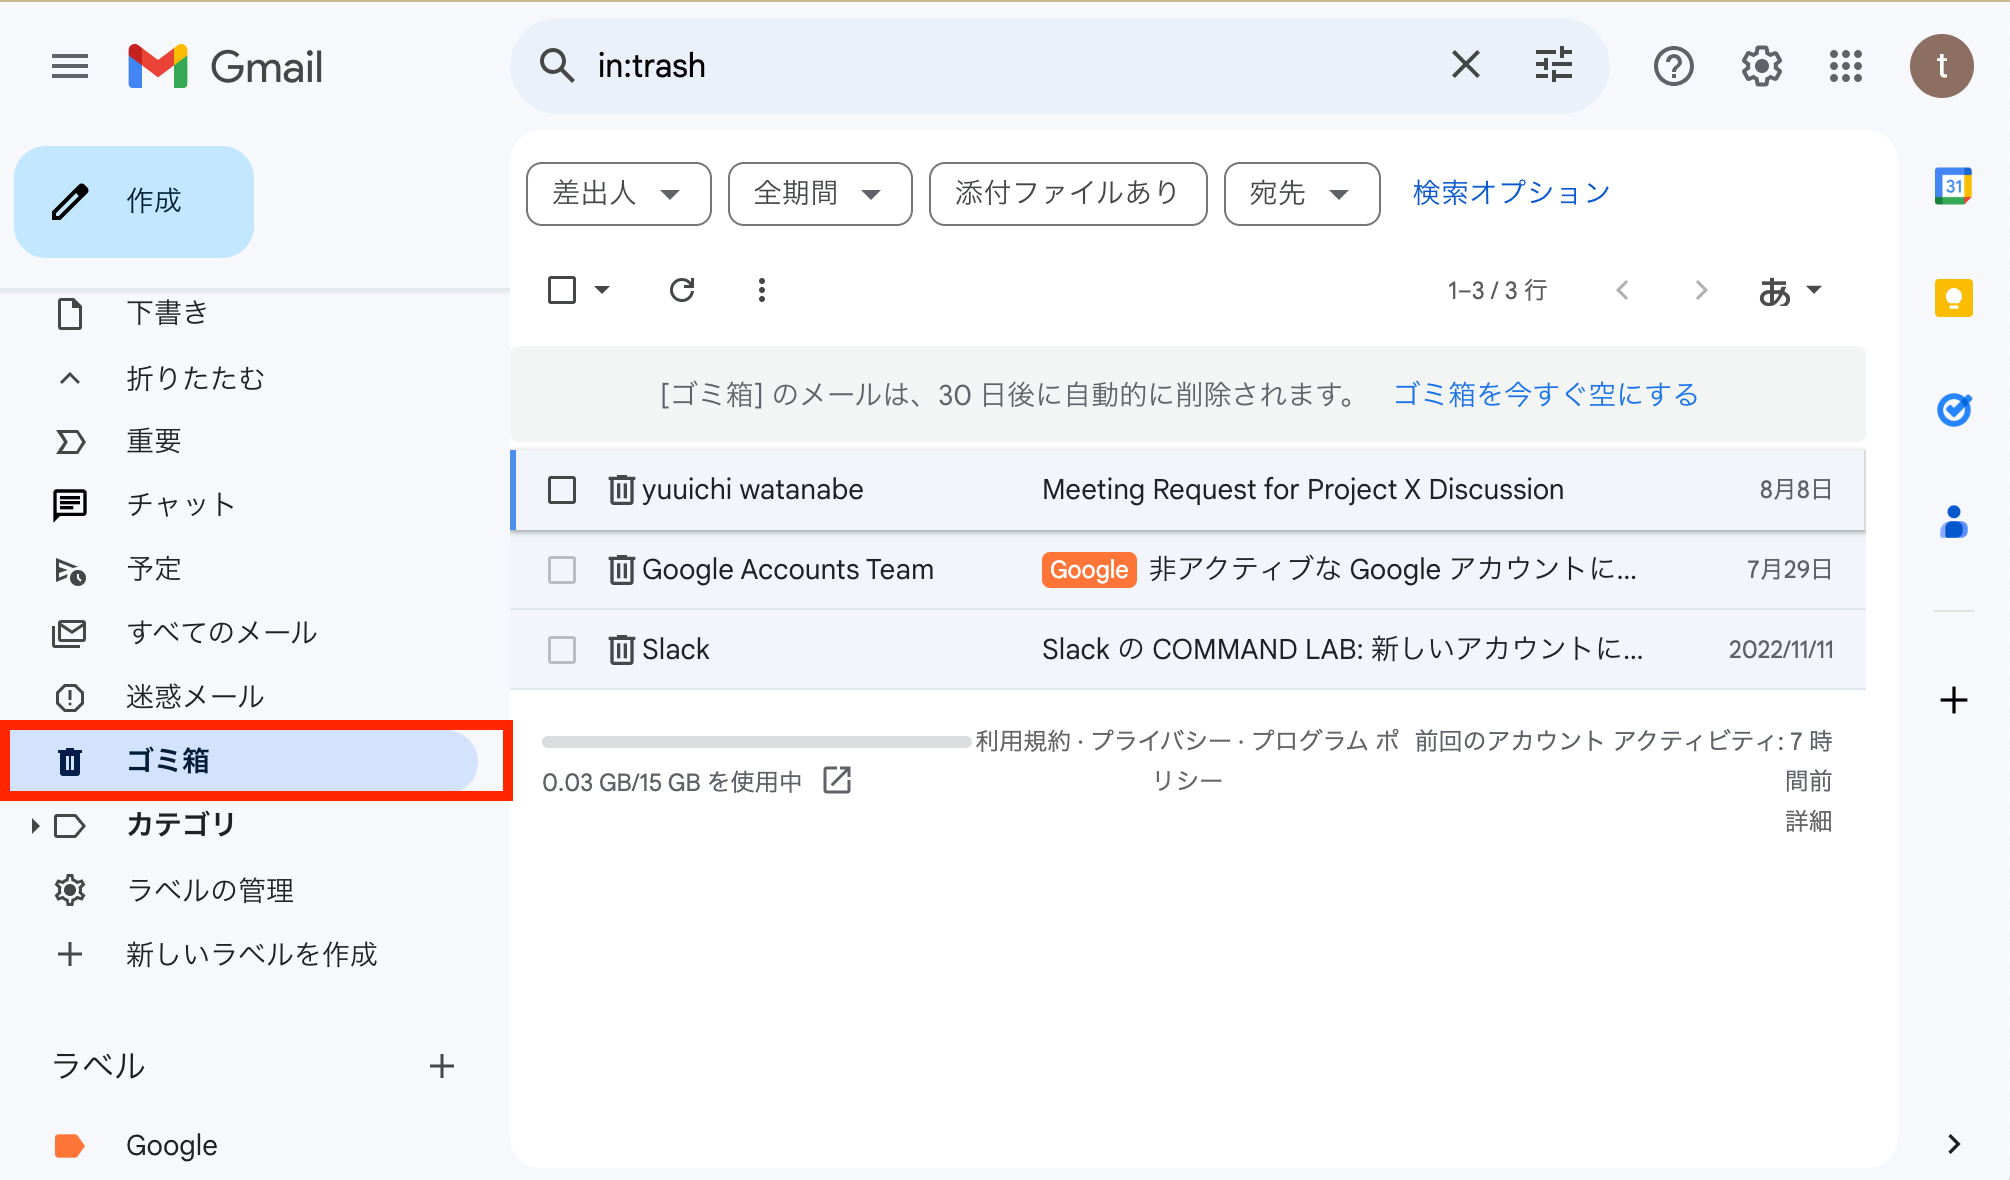Open the あ input tools dropdown
2010x1180 pixels.
pos(1790,291)
